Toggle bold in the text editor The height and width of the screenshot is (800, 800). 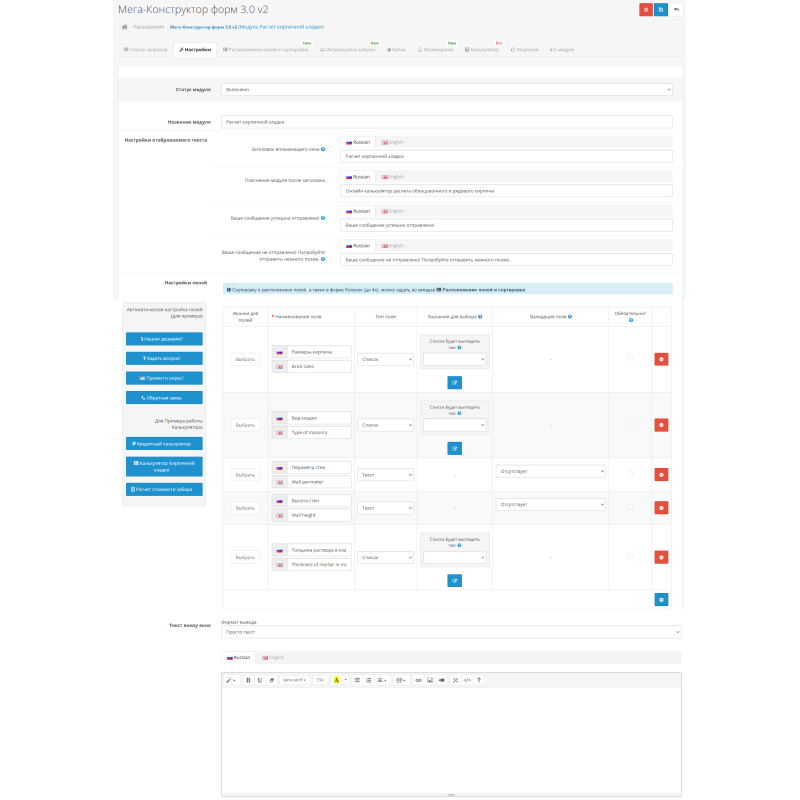pos(248,680)
